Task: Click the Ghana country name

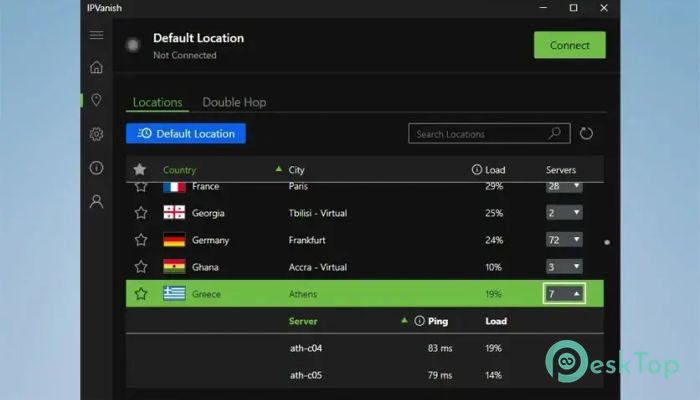Action: 205,267
